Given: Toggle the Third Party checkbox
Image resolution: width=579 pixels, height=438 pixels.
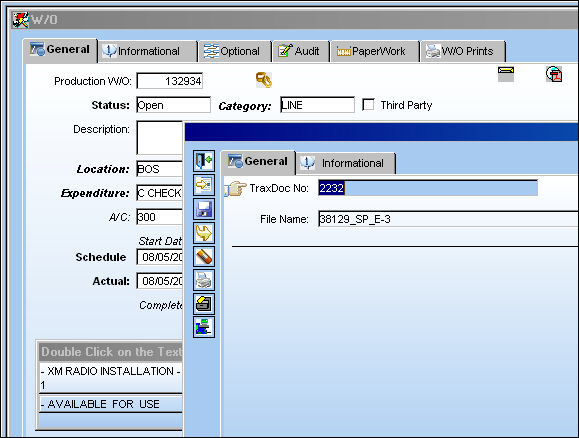Looking at the screenshot, I should point(368,105).
